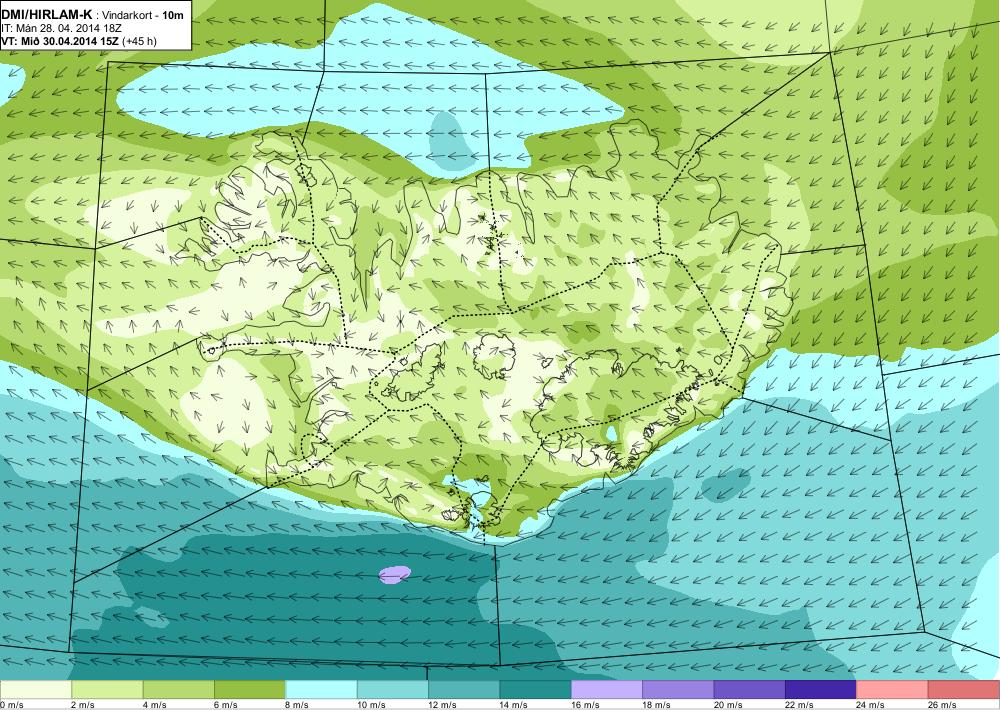Click the '(+45 h)' forecast offset text
Screen dimensions: 1000x710
tap(140, 41)
